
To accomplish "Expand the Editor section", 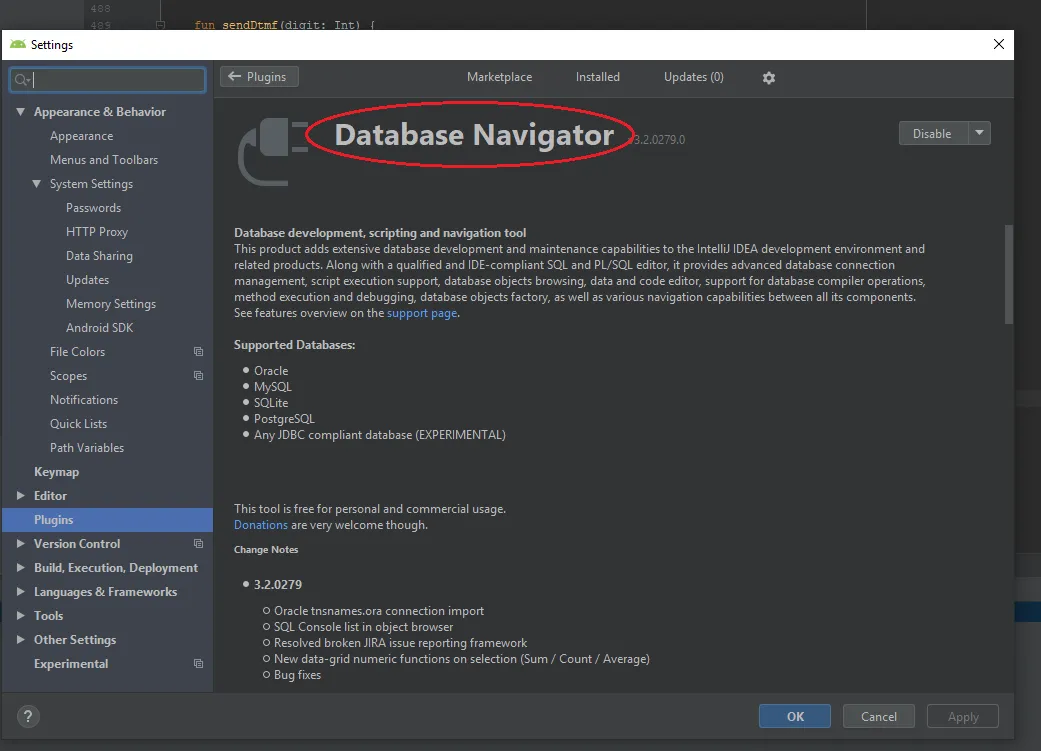I will click(21, 495).
